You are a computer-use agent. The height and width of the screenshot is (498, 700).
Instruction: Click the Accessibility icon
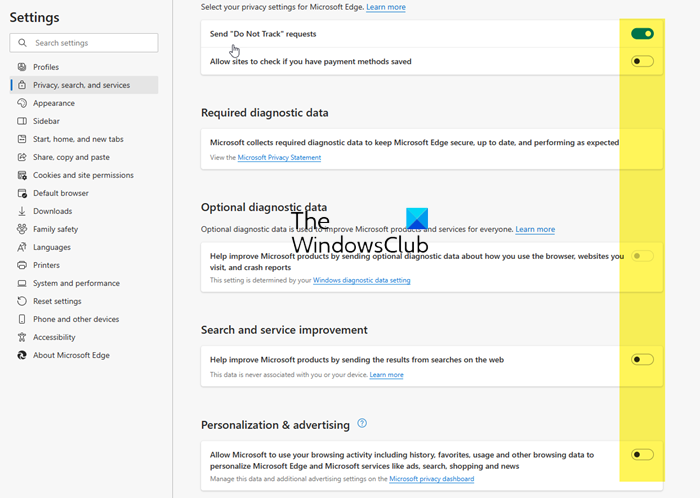21,337
